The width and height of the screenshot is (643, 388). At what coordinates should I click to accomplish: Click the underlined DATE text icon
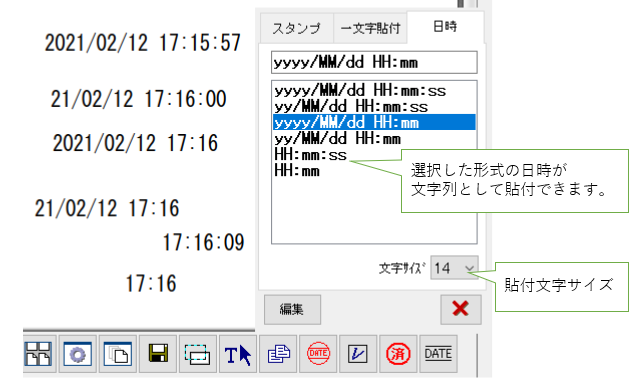click(438, 354)
